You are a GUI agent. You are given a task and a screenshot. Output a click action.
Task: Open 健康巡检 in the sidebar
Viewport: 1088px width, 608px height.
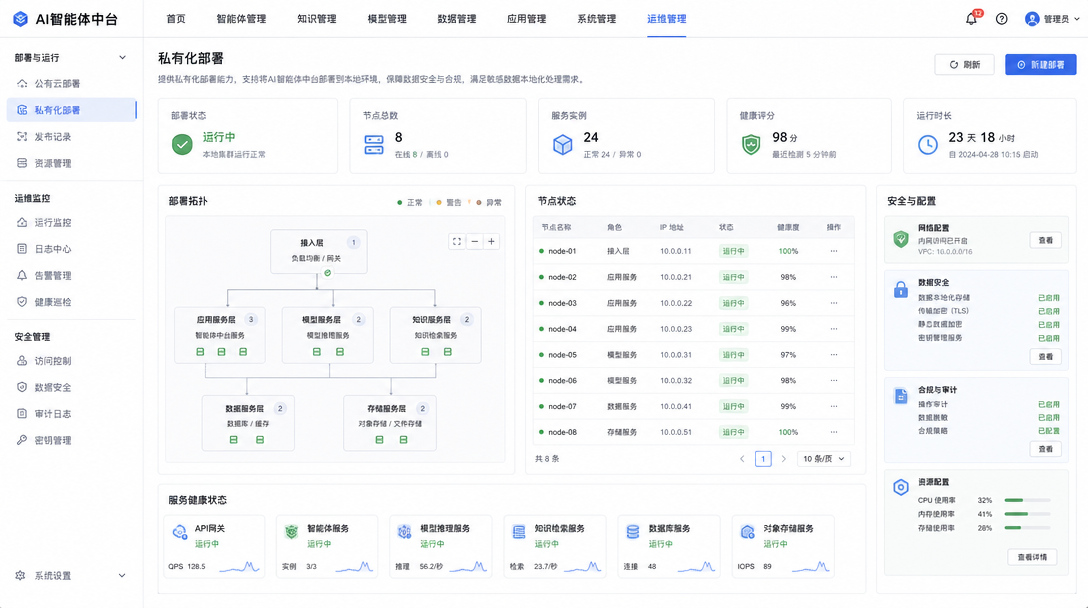(71, 302)
